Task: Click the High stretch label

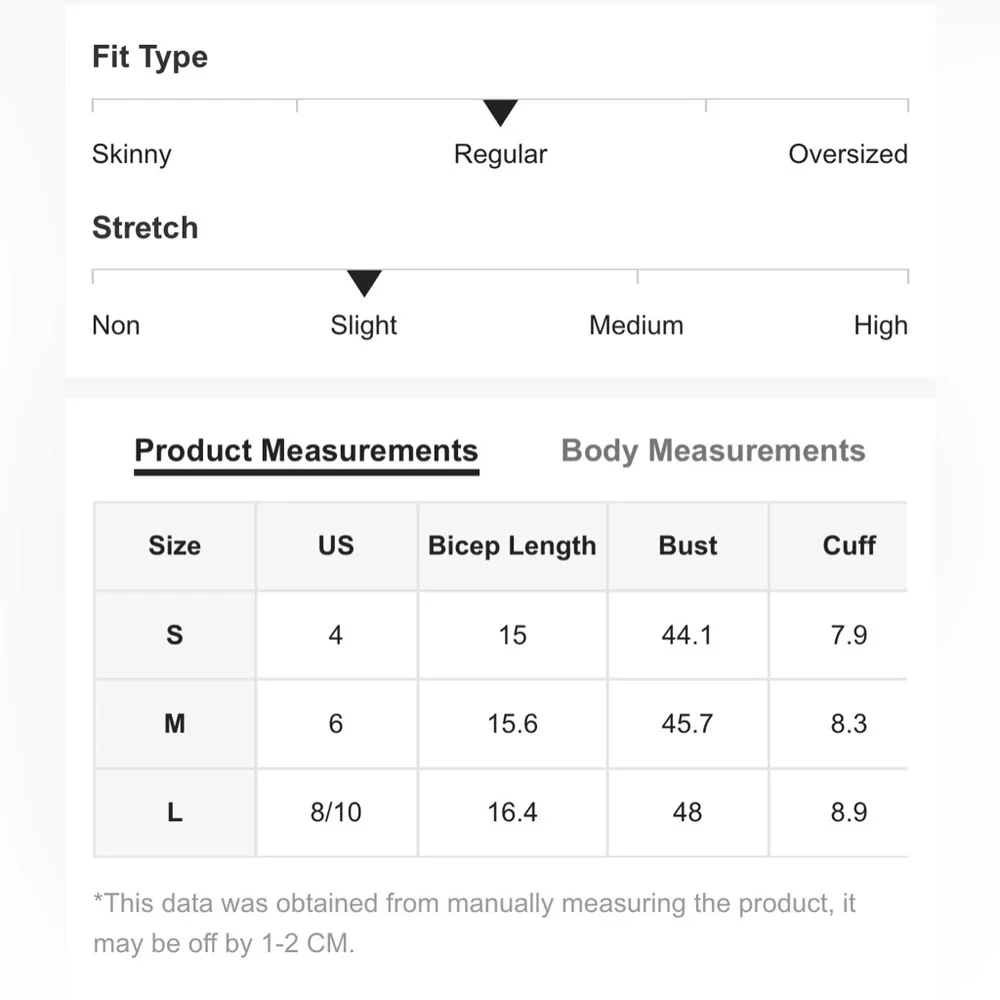Action: (x=880, y=326)
